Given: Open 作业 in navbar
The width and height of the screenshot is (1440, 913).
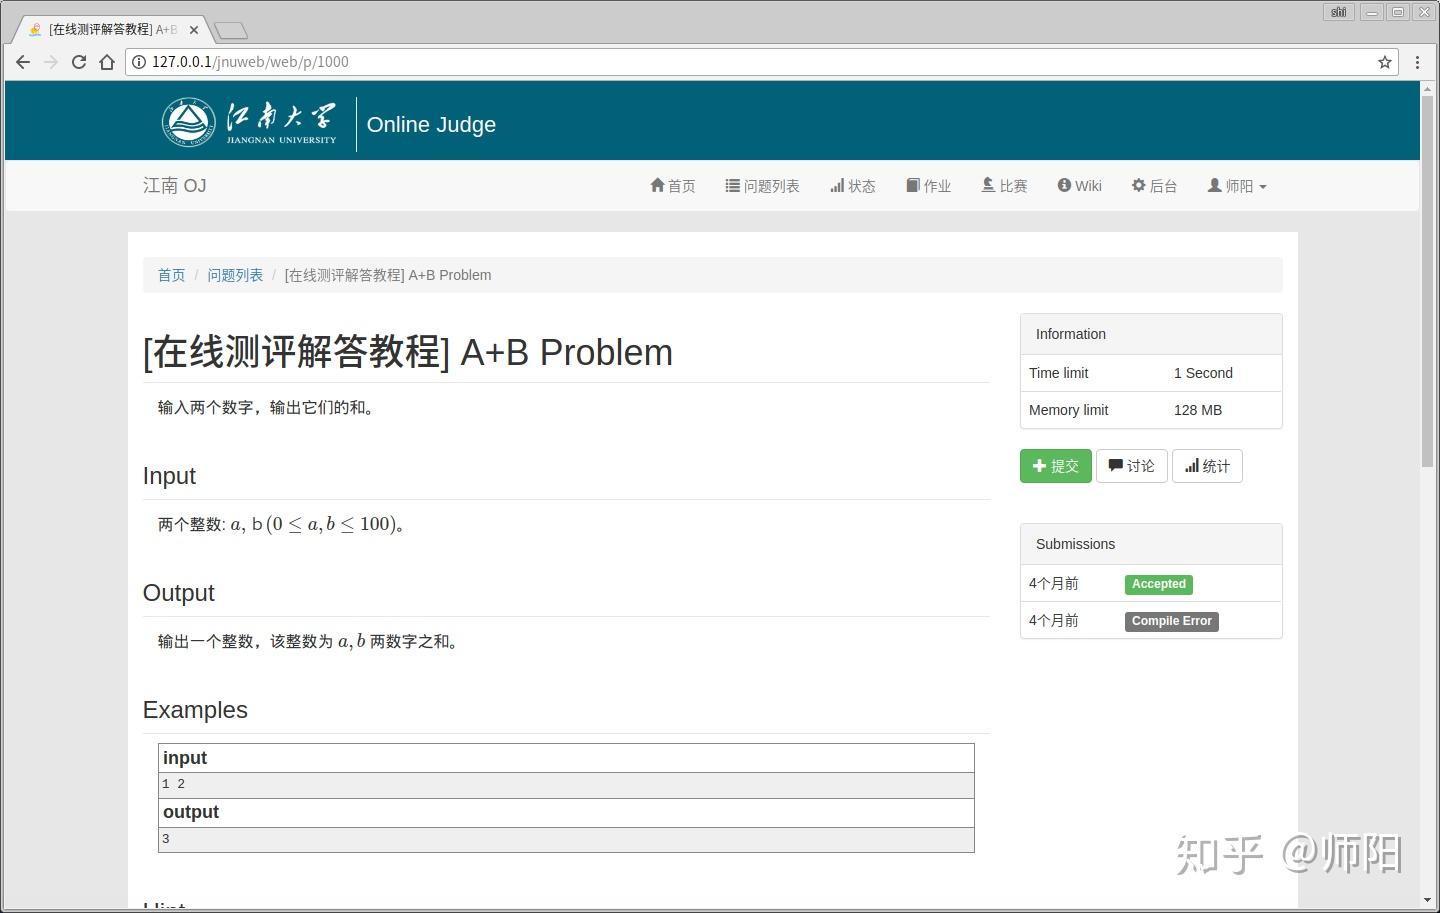Looking at the screenshot, I should 928,186.
